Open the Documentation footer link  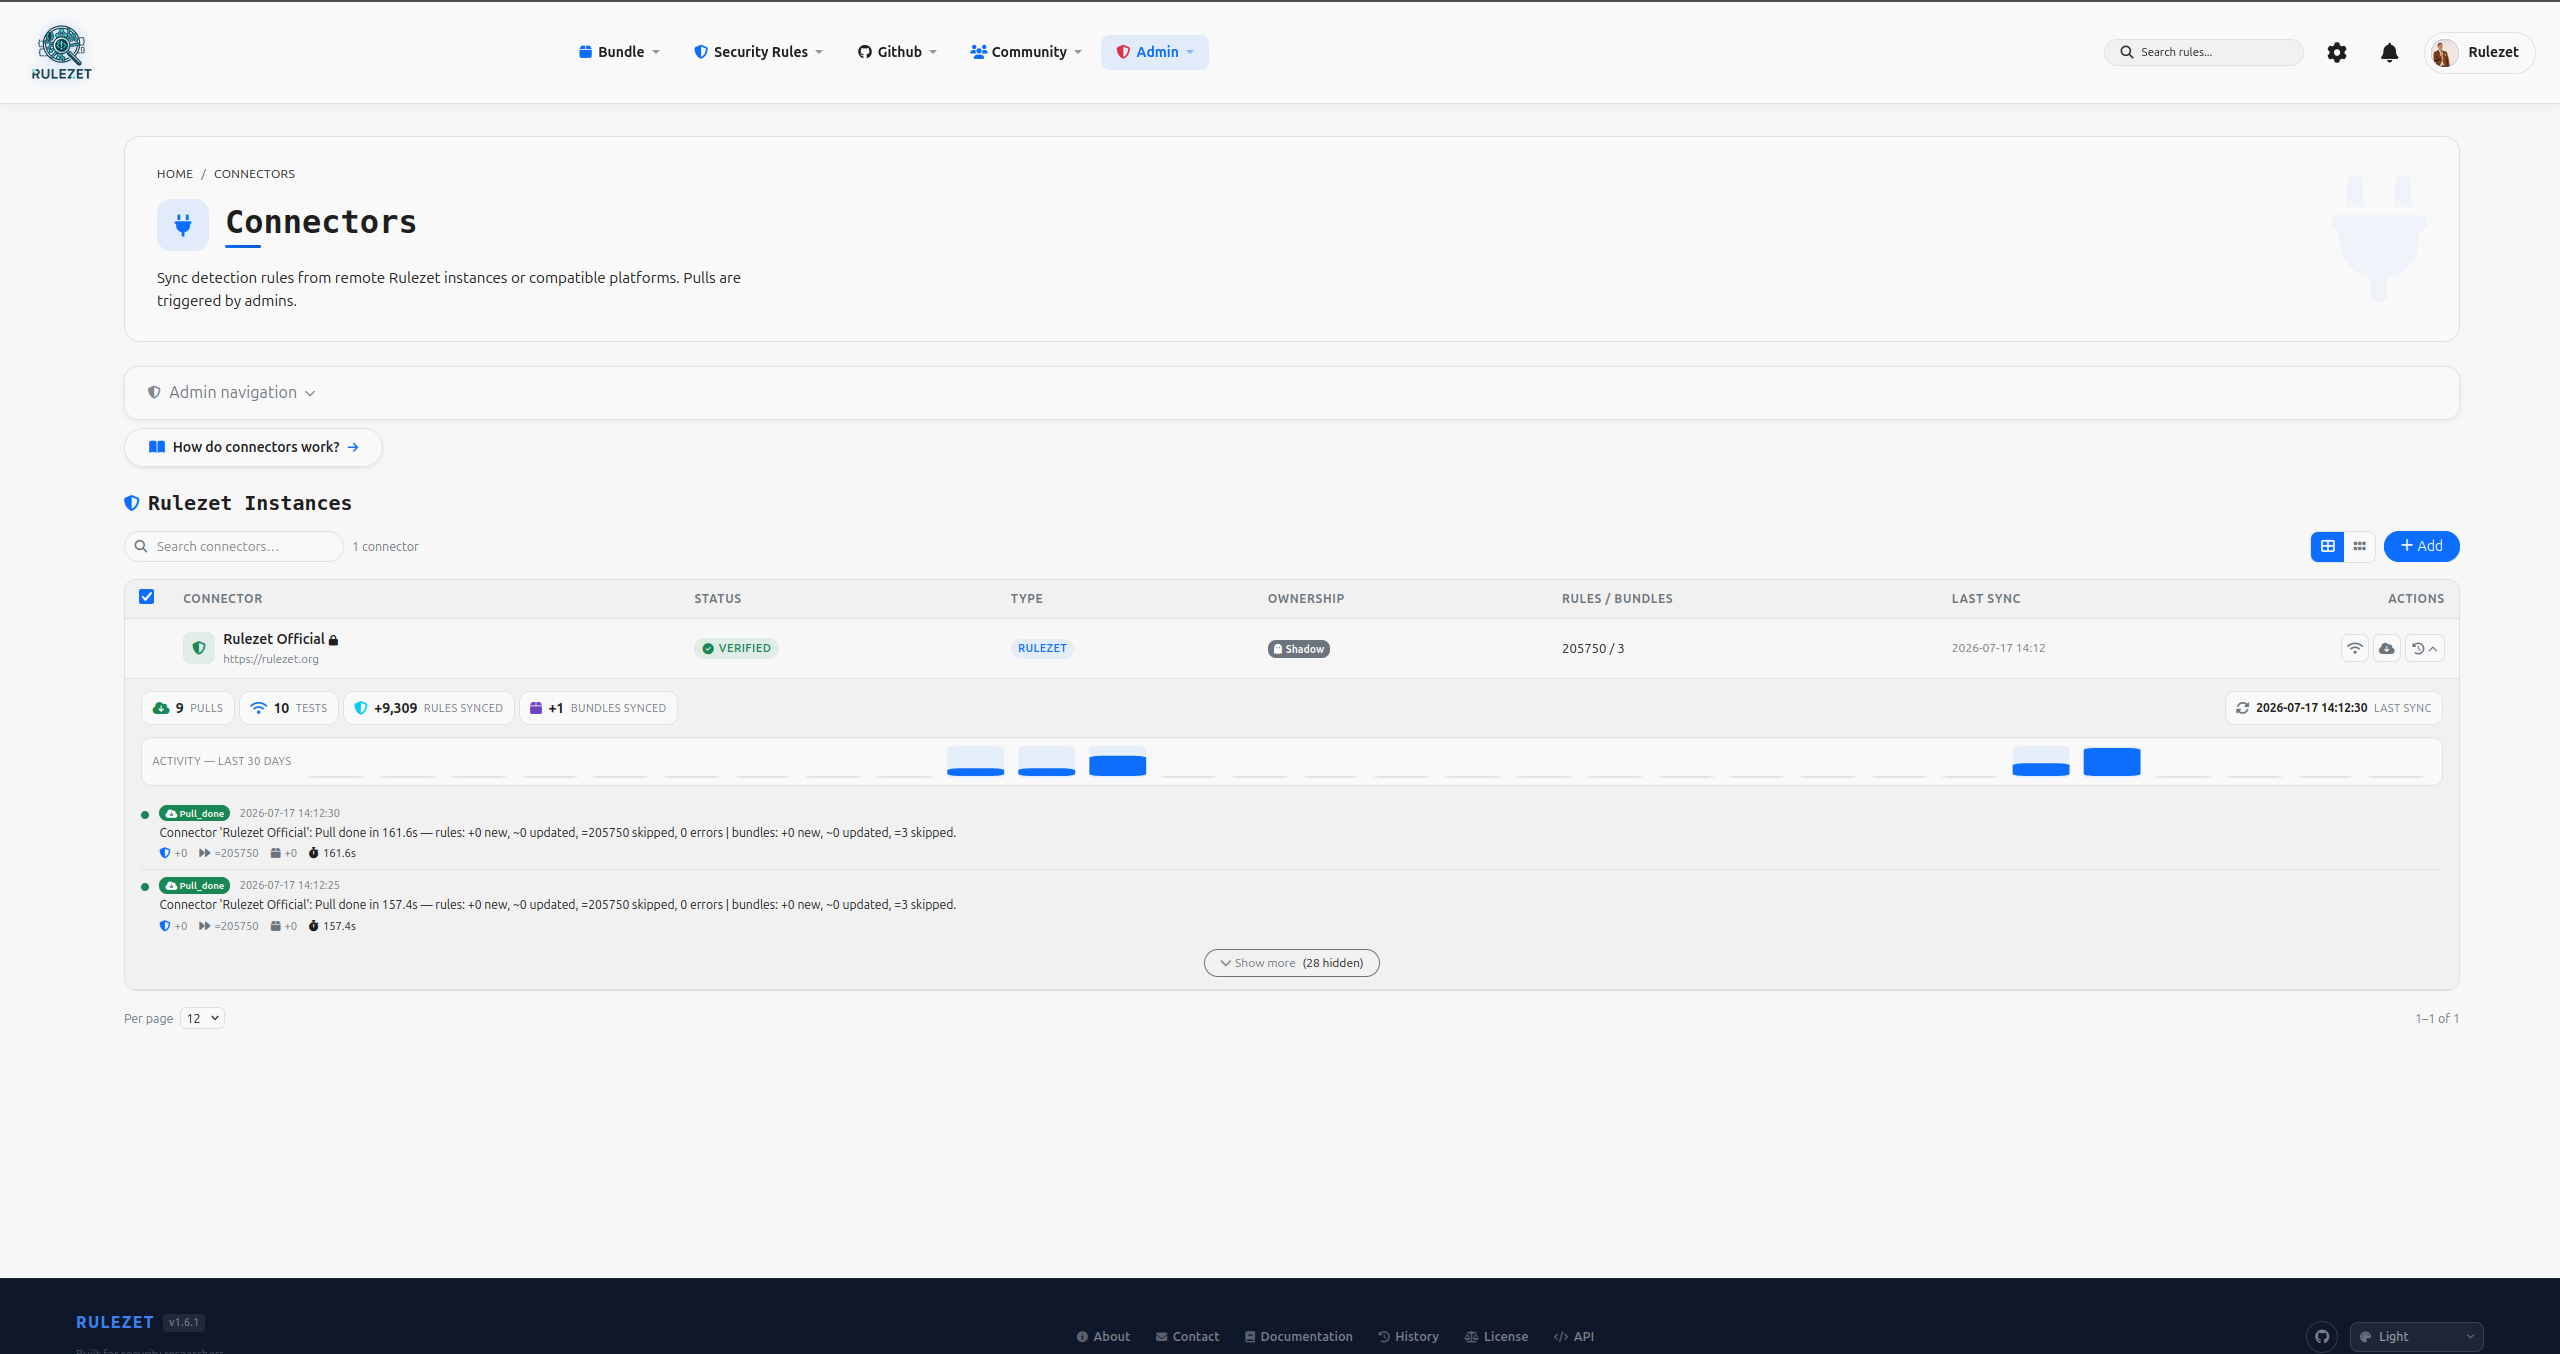click(x=1298, y=1336)
